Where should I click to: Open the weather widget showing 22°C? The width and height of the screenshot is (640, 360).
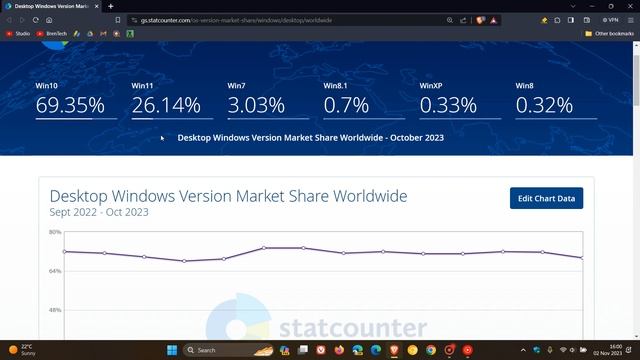[x=23, y=350]
